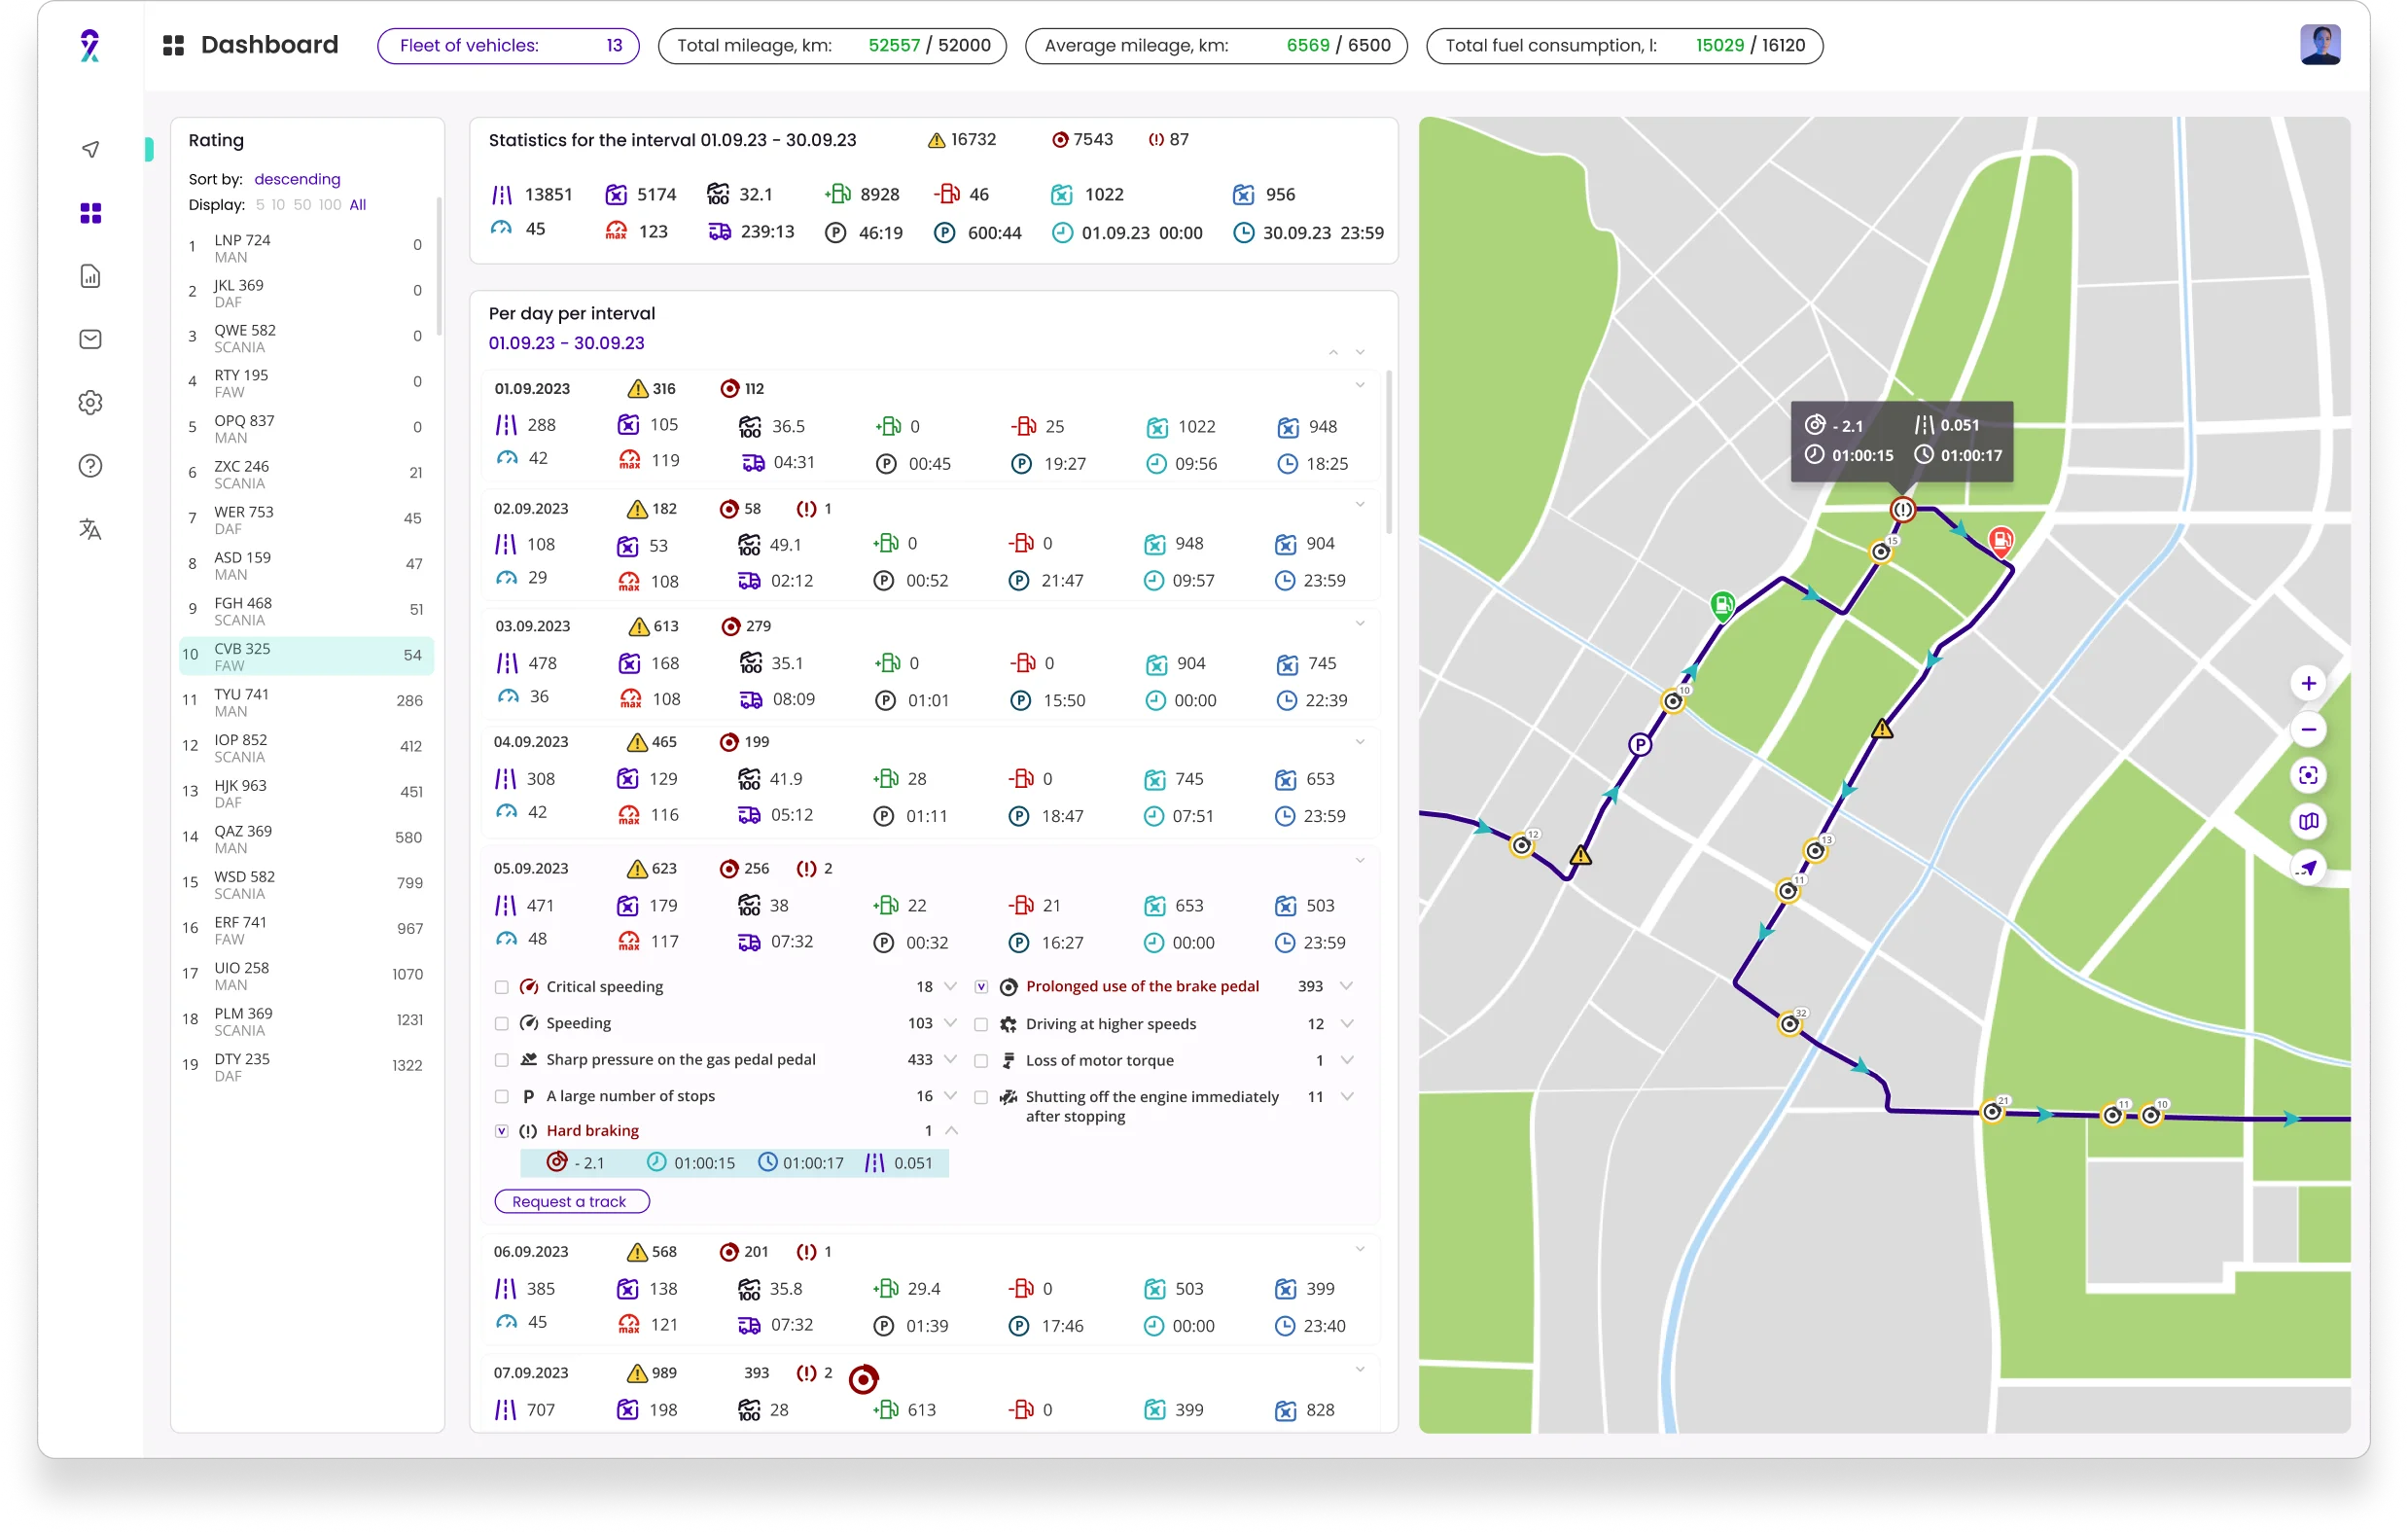
Task: Open the language translation sidebar icon
Action: [90, 529]
